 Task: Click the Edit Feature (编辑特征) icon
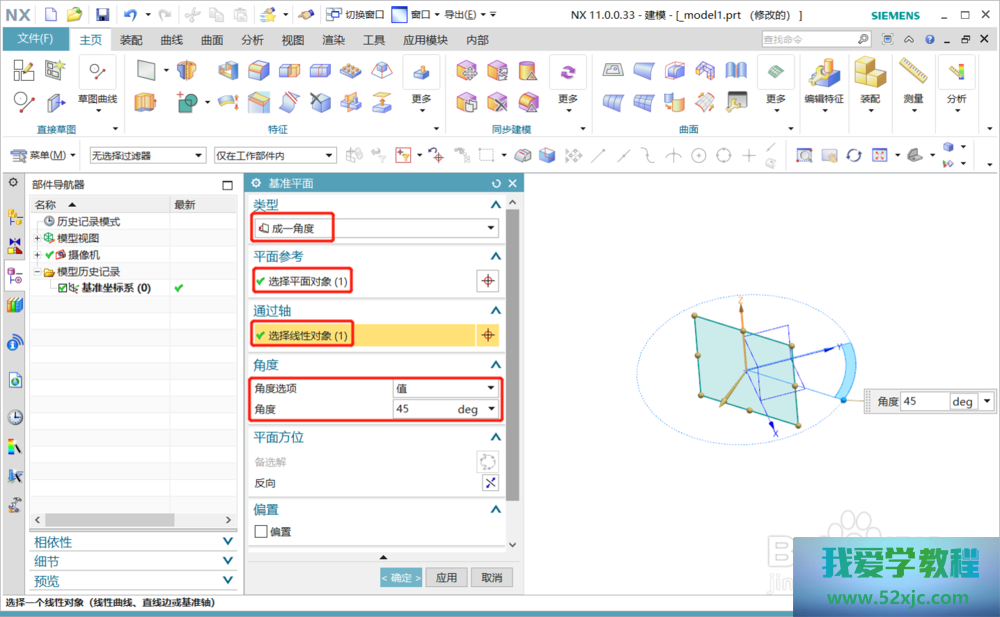point(824,73)
